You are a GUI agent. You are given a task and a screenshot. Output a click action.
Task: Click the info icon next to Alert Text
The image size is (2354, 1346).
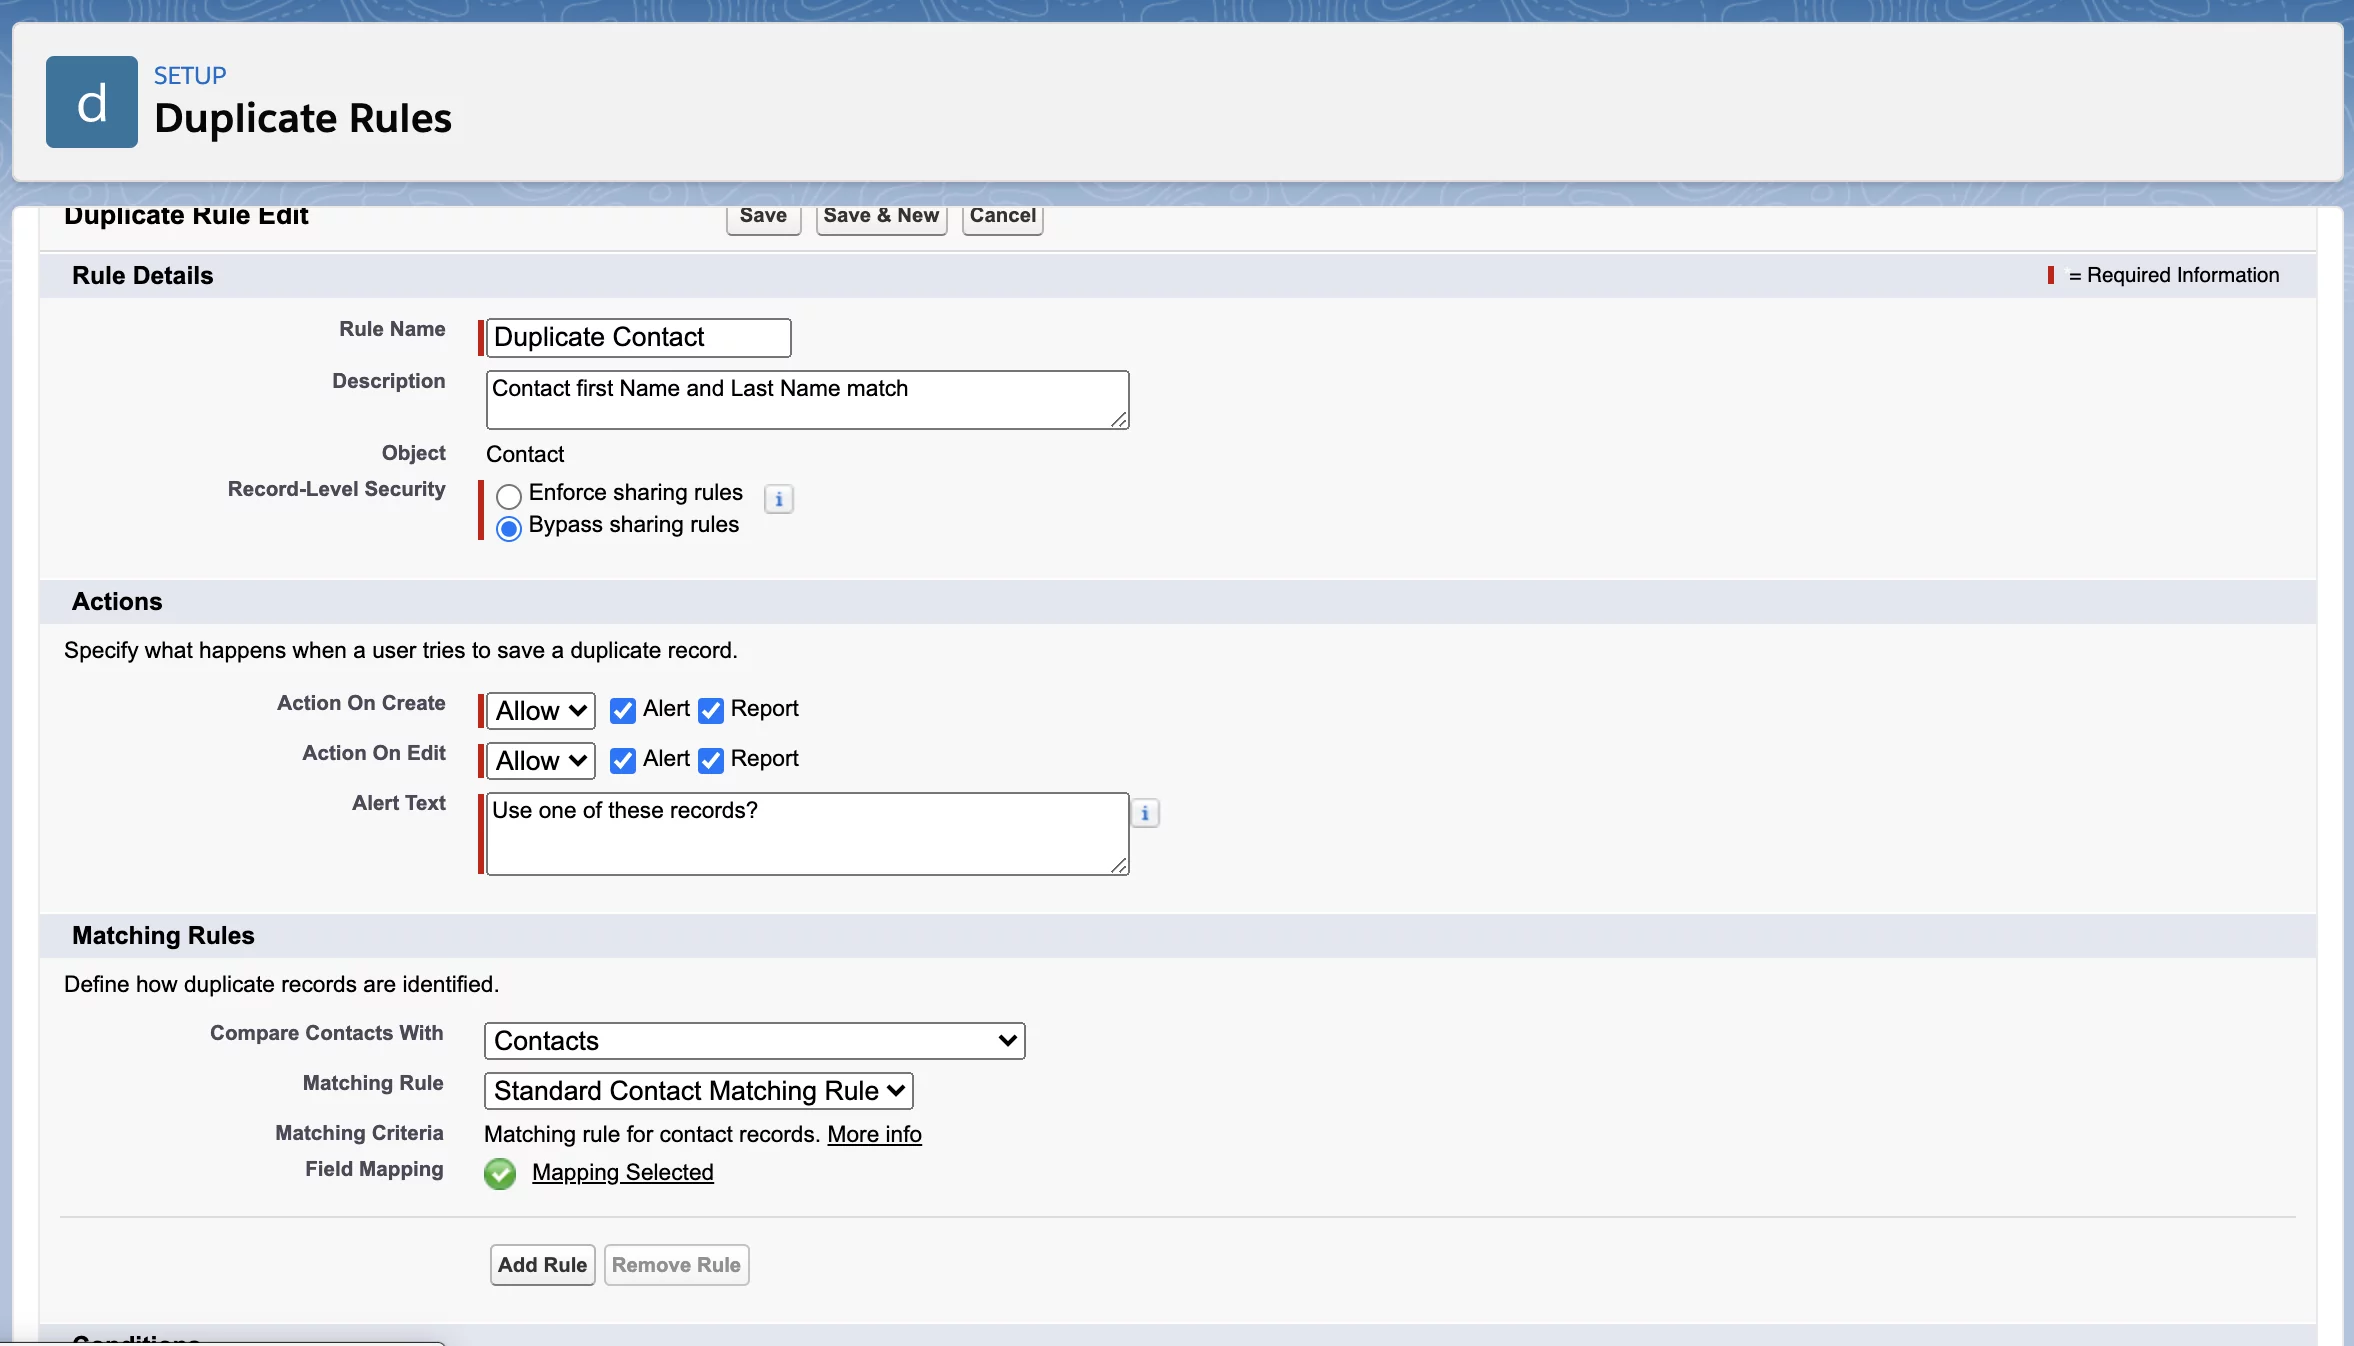tap(1144, 813)
